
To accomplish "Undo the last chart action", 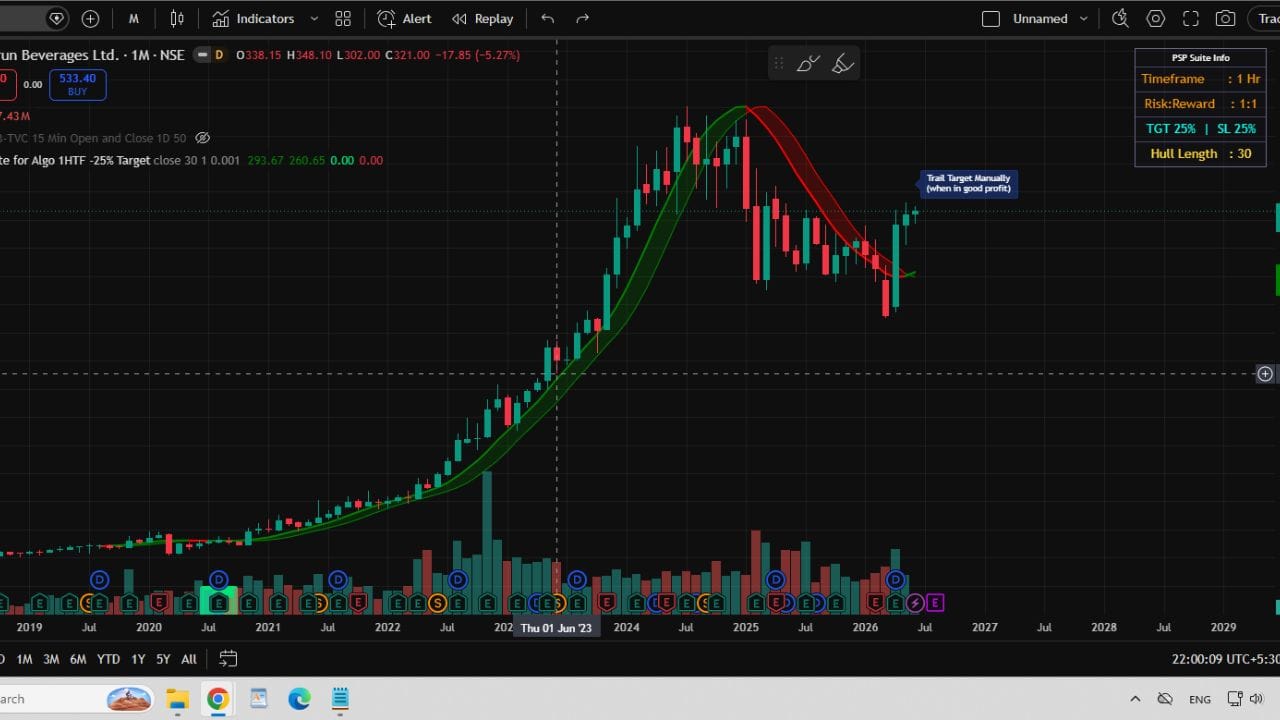I will tap(547, 19).
